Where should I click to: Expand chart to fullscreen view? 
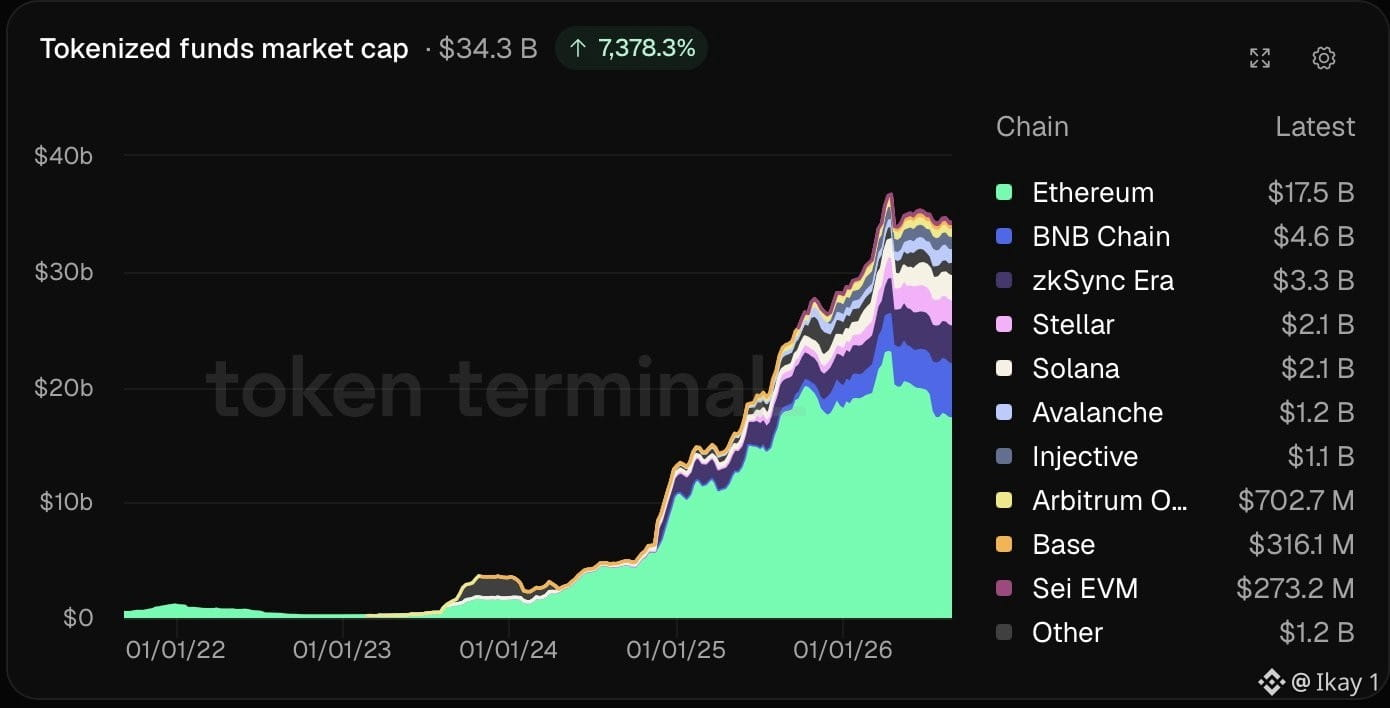pos(1260,58)
